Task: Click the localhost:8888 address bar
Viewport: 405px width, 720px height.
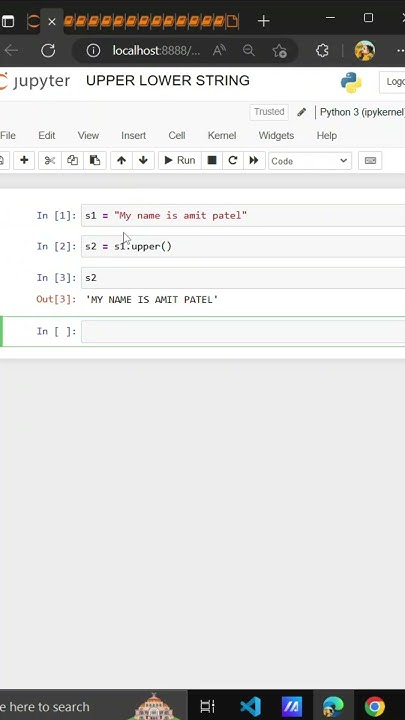Action: tap(156, 51)
